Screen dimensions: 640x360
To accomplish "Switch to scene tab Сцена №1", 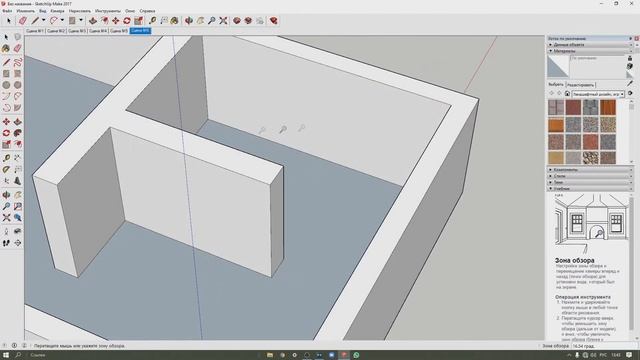I will pyautogui.click(x=35, y=31).
